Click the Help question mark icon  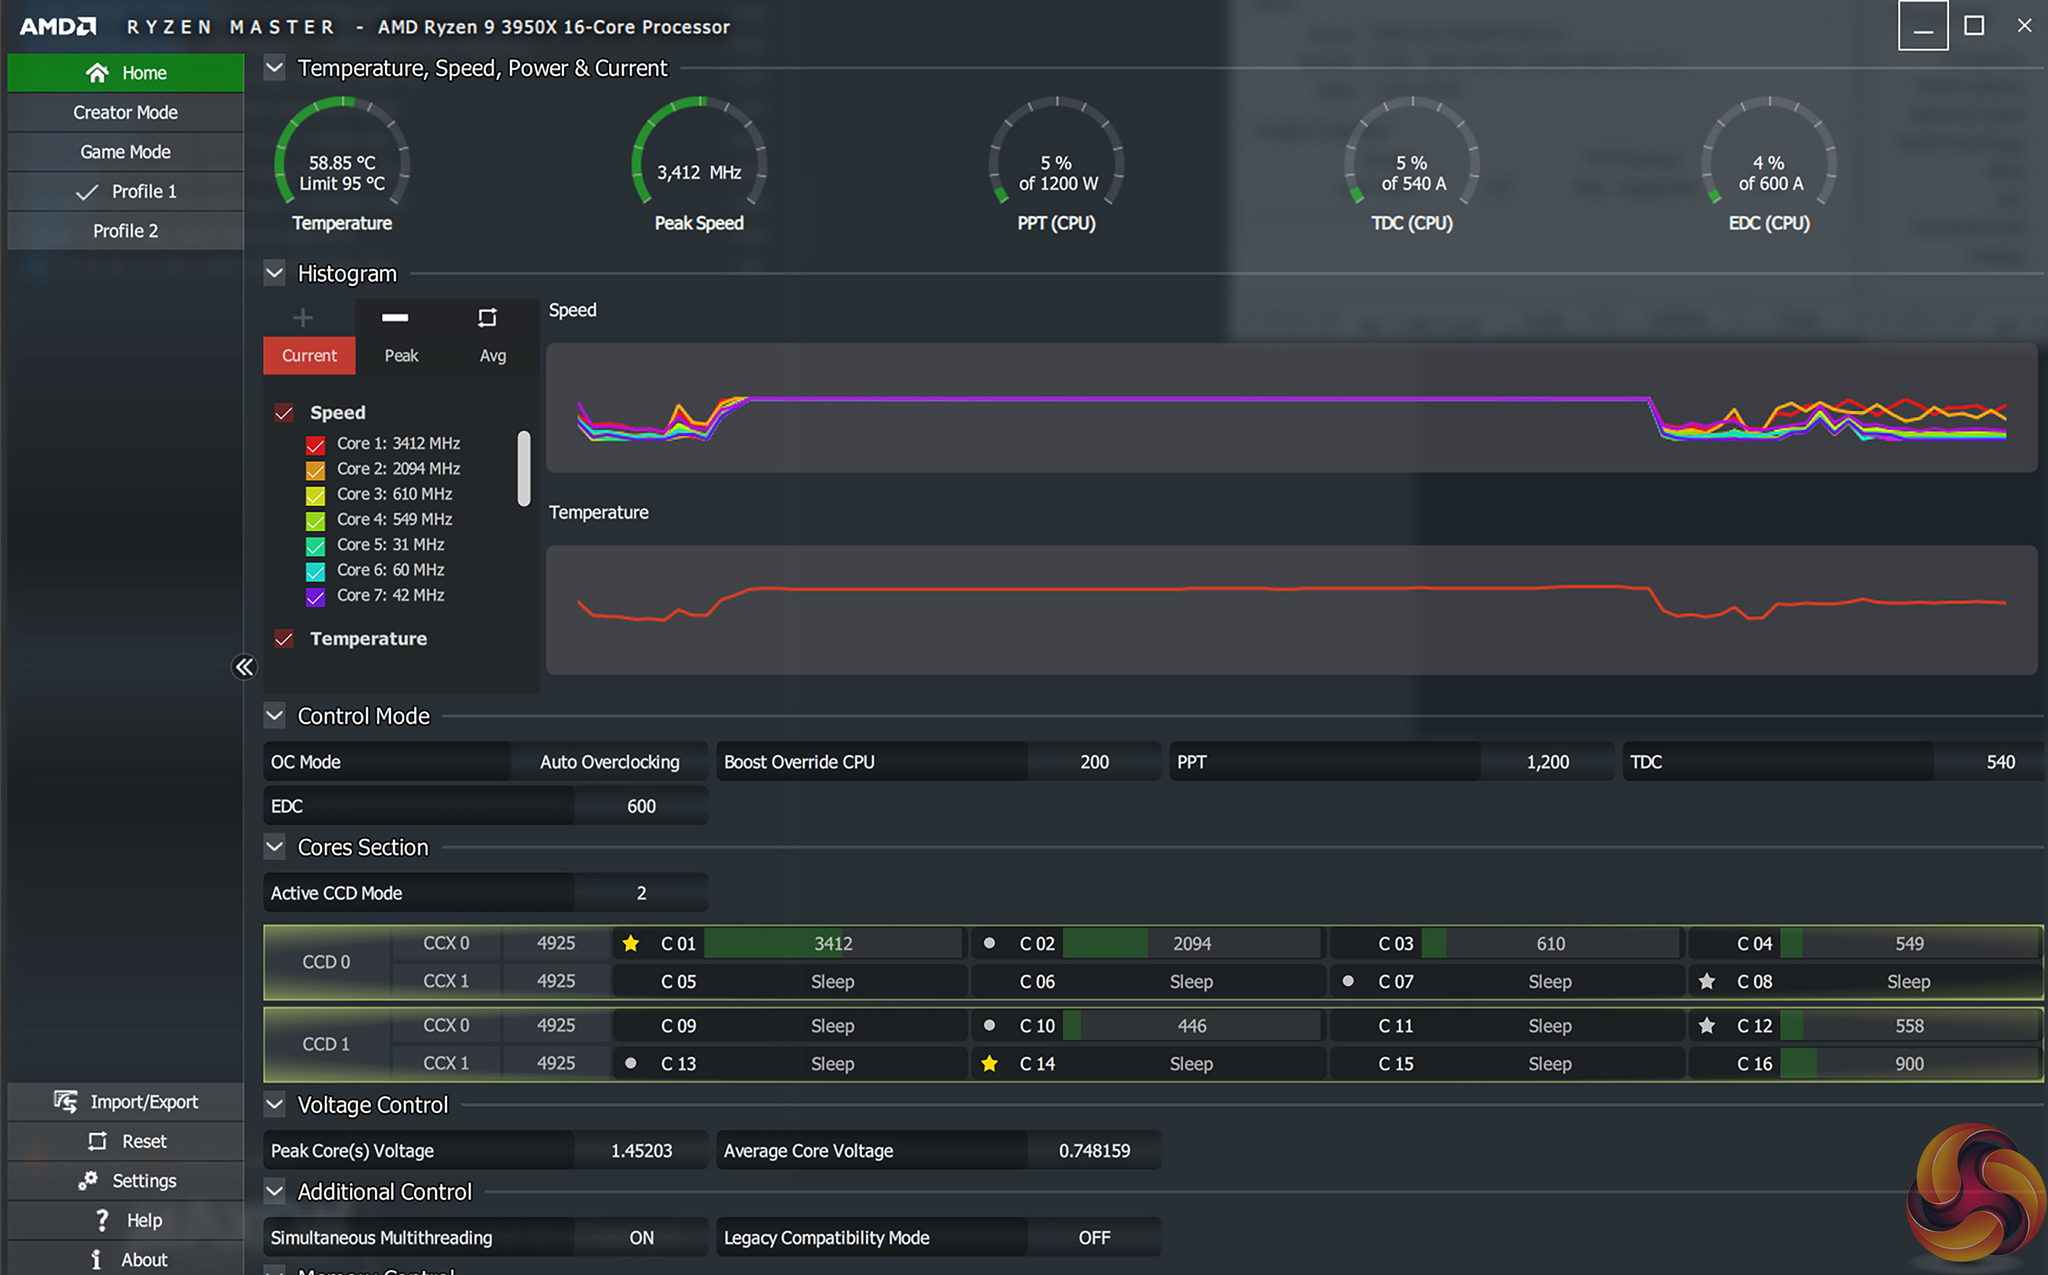pos(101,1220)
